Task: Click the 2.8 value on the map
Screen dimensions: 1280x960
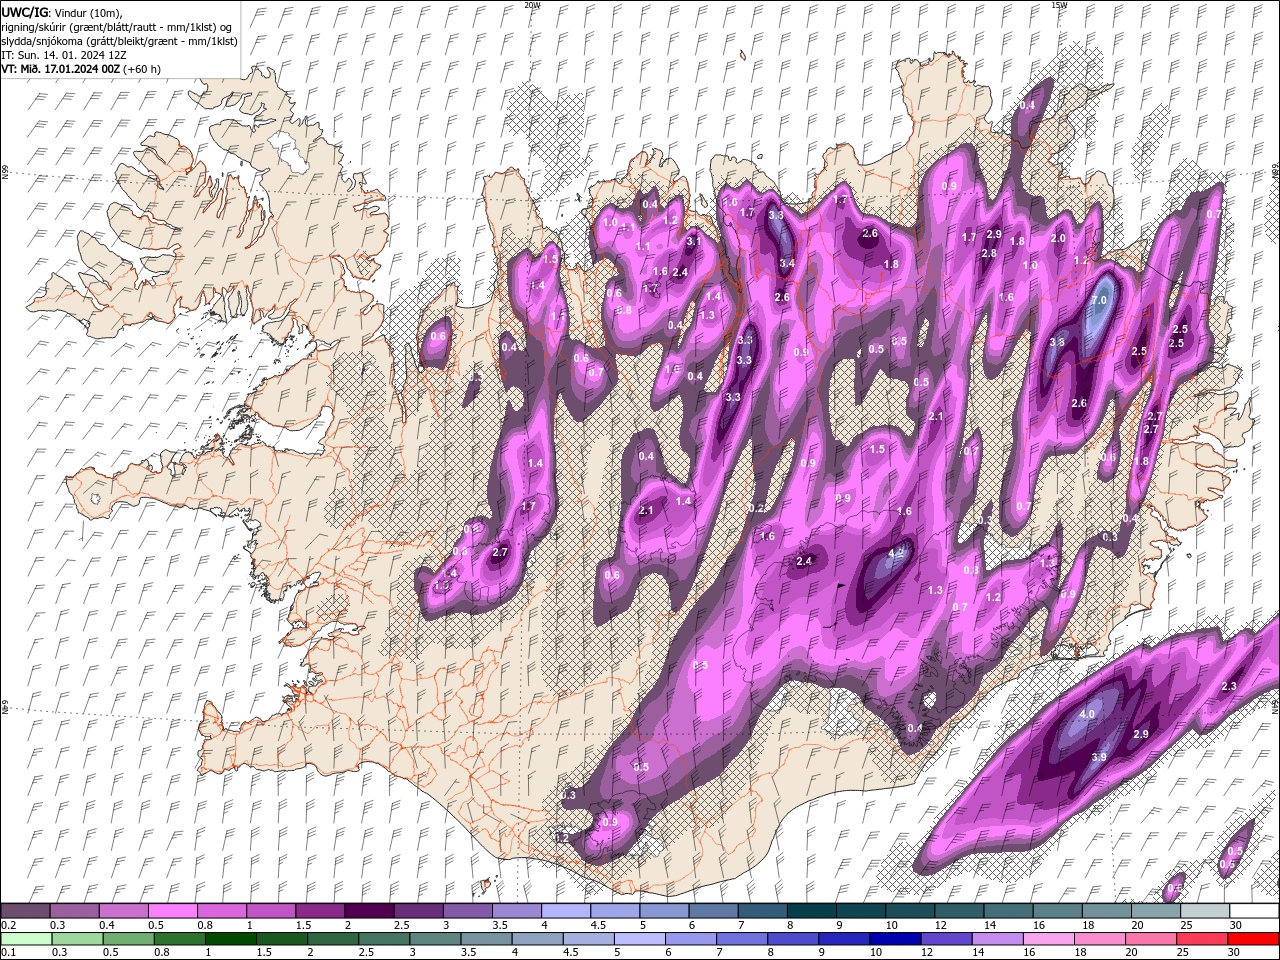Action: tap(989, 253)
